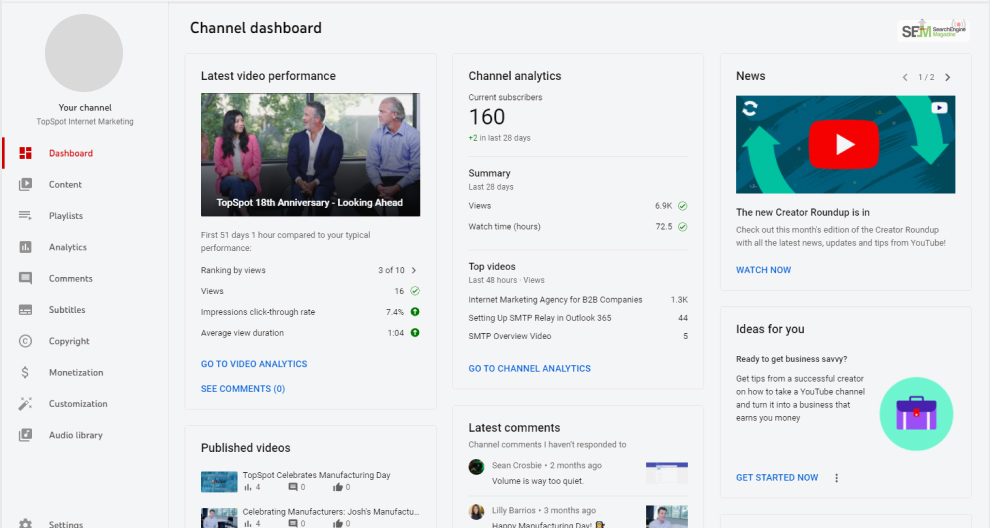Open TopSpot 18th Anniversary video thumbnail
Viewport: 990px width, 528px height.
click(x=310, y=155)
